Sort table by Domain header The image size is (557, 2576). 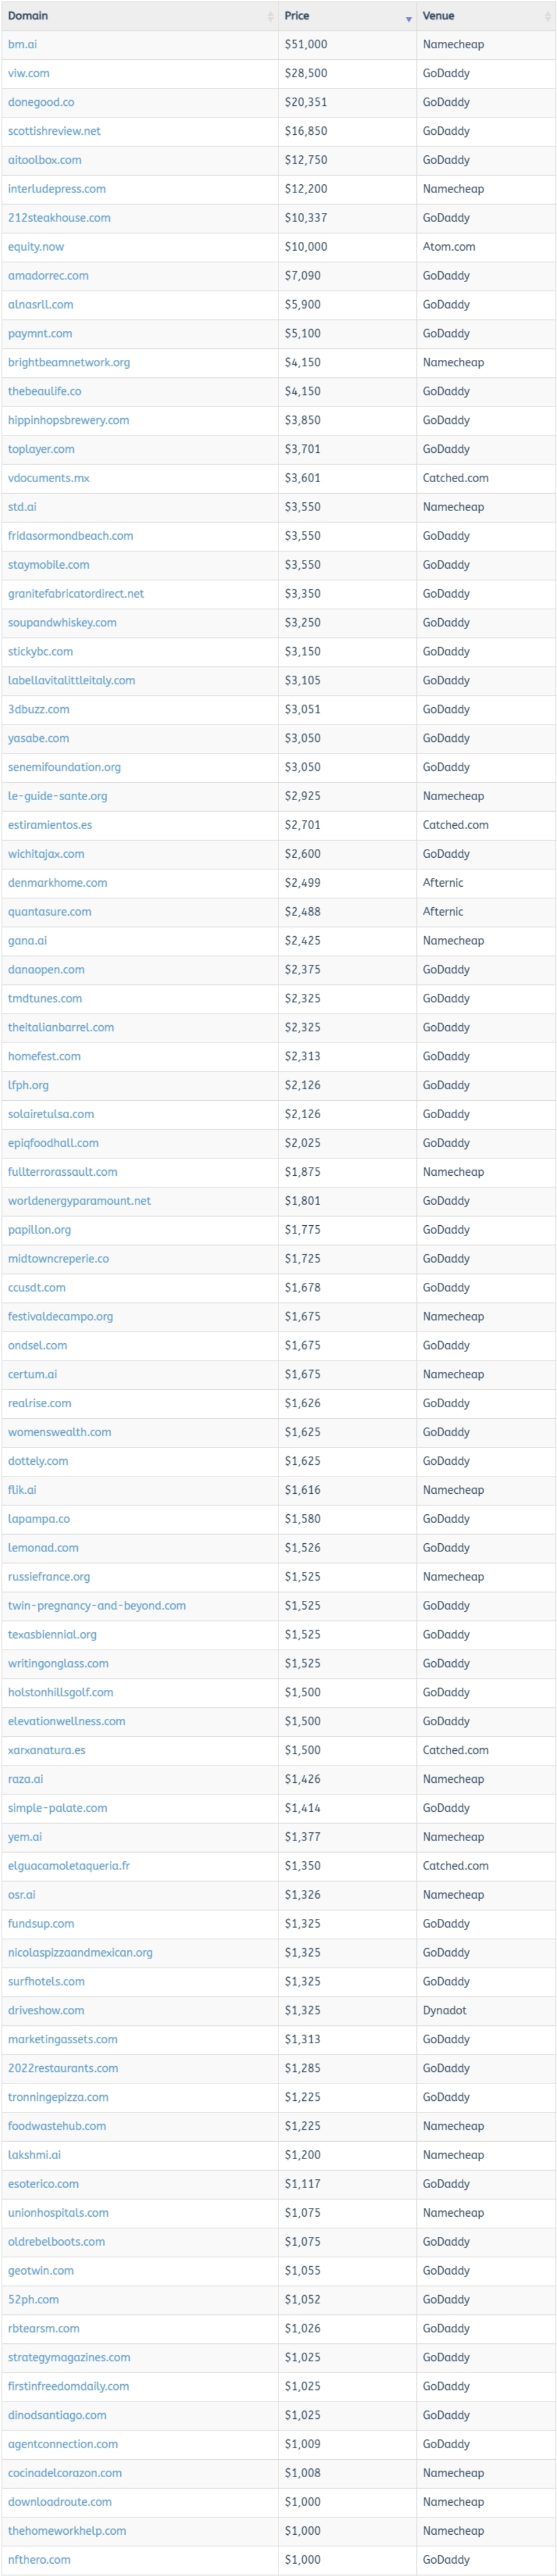click(28, 16)
